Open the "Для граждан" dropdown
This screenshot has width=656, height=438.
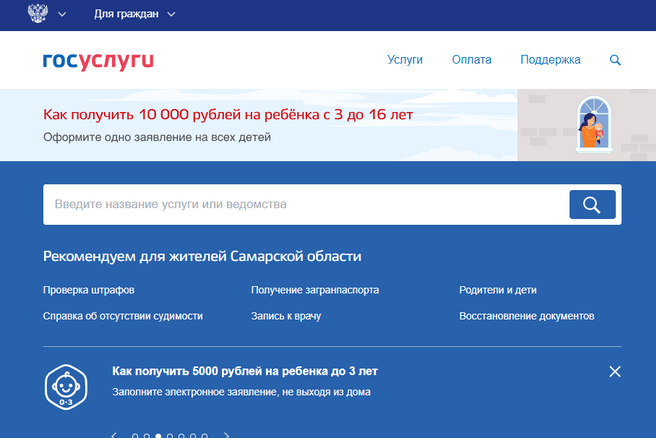click(134, 15)
